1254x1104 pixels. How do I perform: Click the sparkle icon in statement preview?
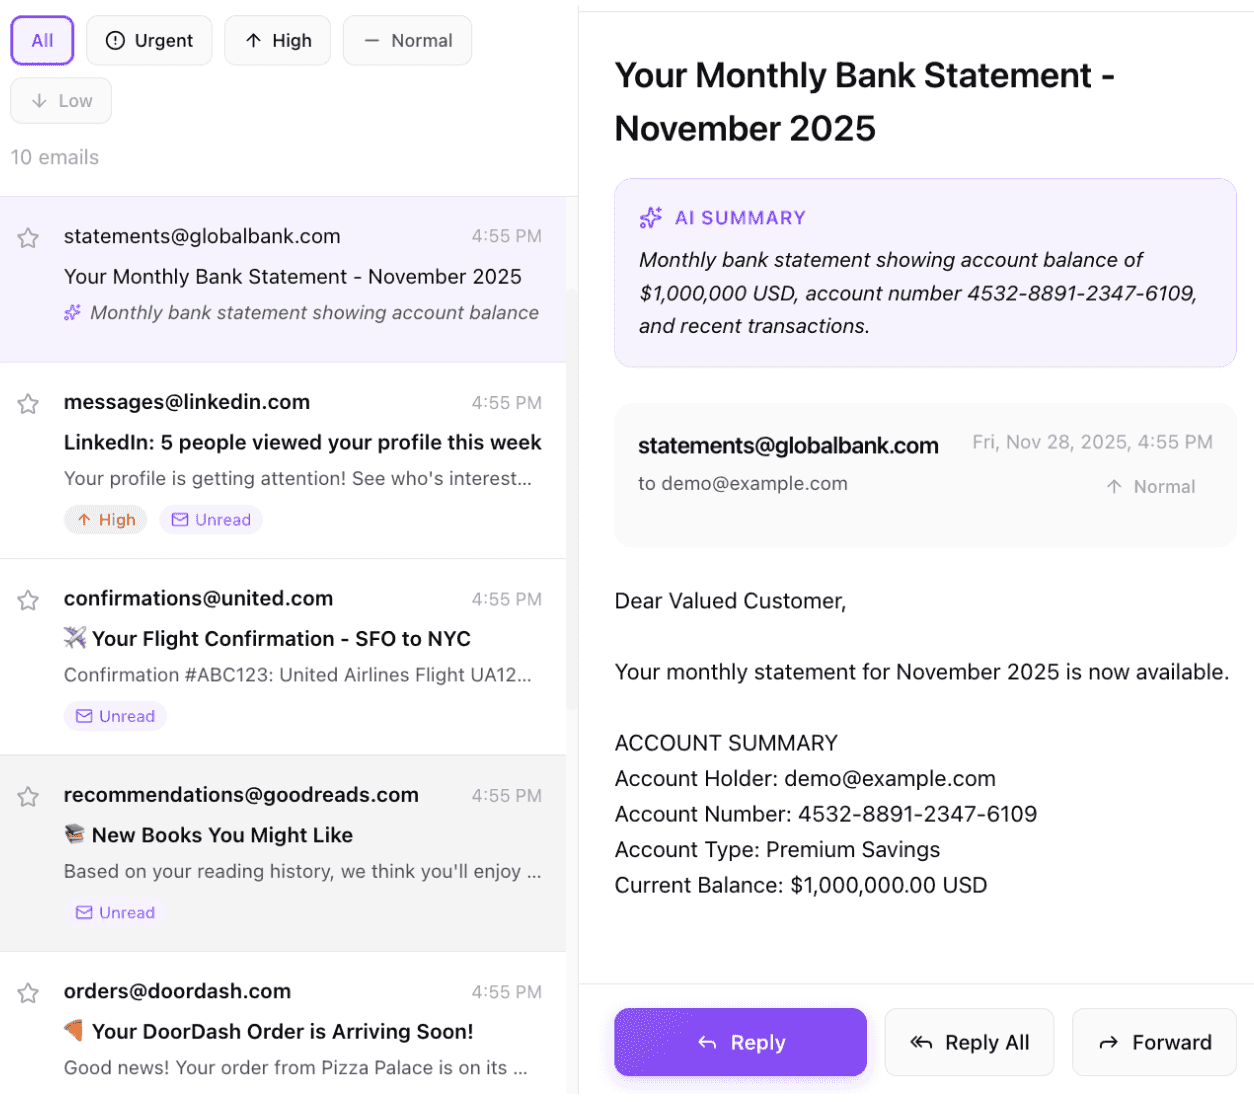point(73,313)
